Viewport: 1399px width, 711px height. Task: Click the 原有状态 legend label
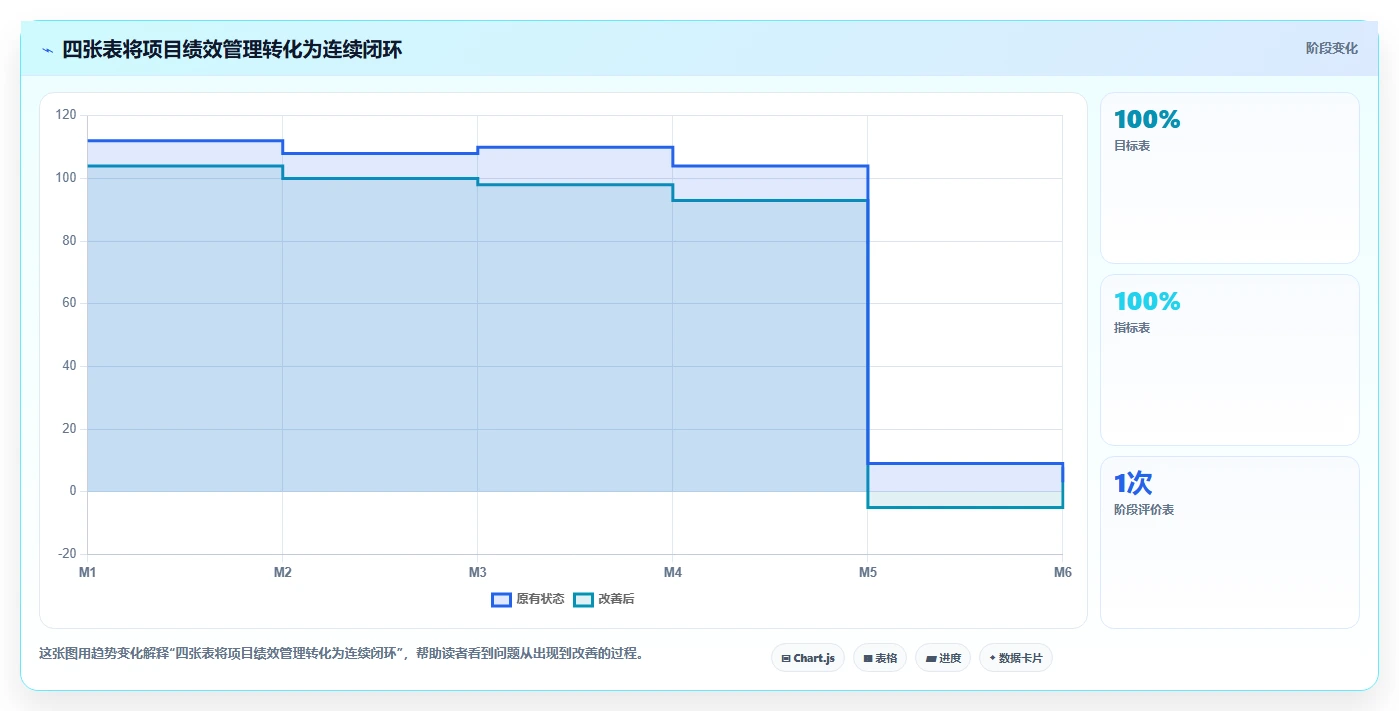pyautogui.click(x=540, y=599)
